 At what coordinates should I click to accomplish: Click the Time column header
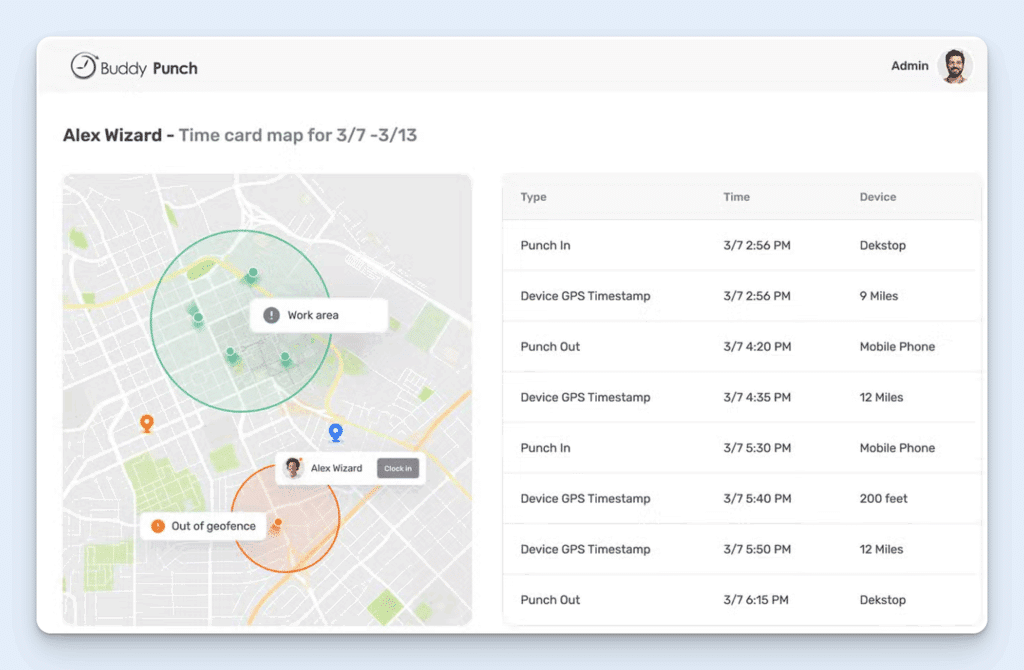point(736,197)
